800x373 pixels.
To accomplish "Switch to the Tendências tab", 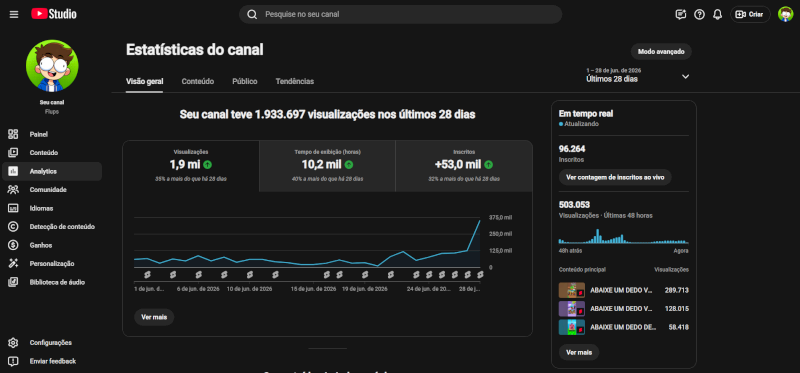I will coord(295,81).
